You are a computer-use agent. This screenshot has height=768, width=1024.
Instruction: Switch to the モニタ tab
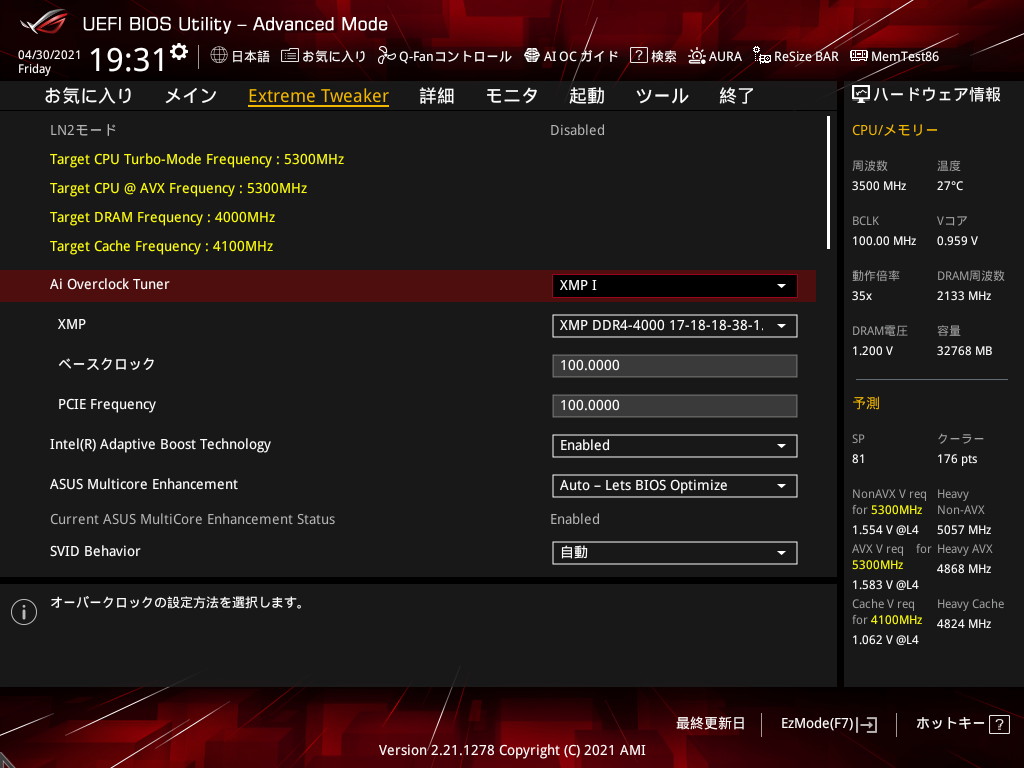pyautogui.click(x=511, y=96)
